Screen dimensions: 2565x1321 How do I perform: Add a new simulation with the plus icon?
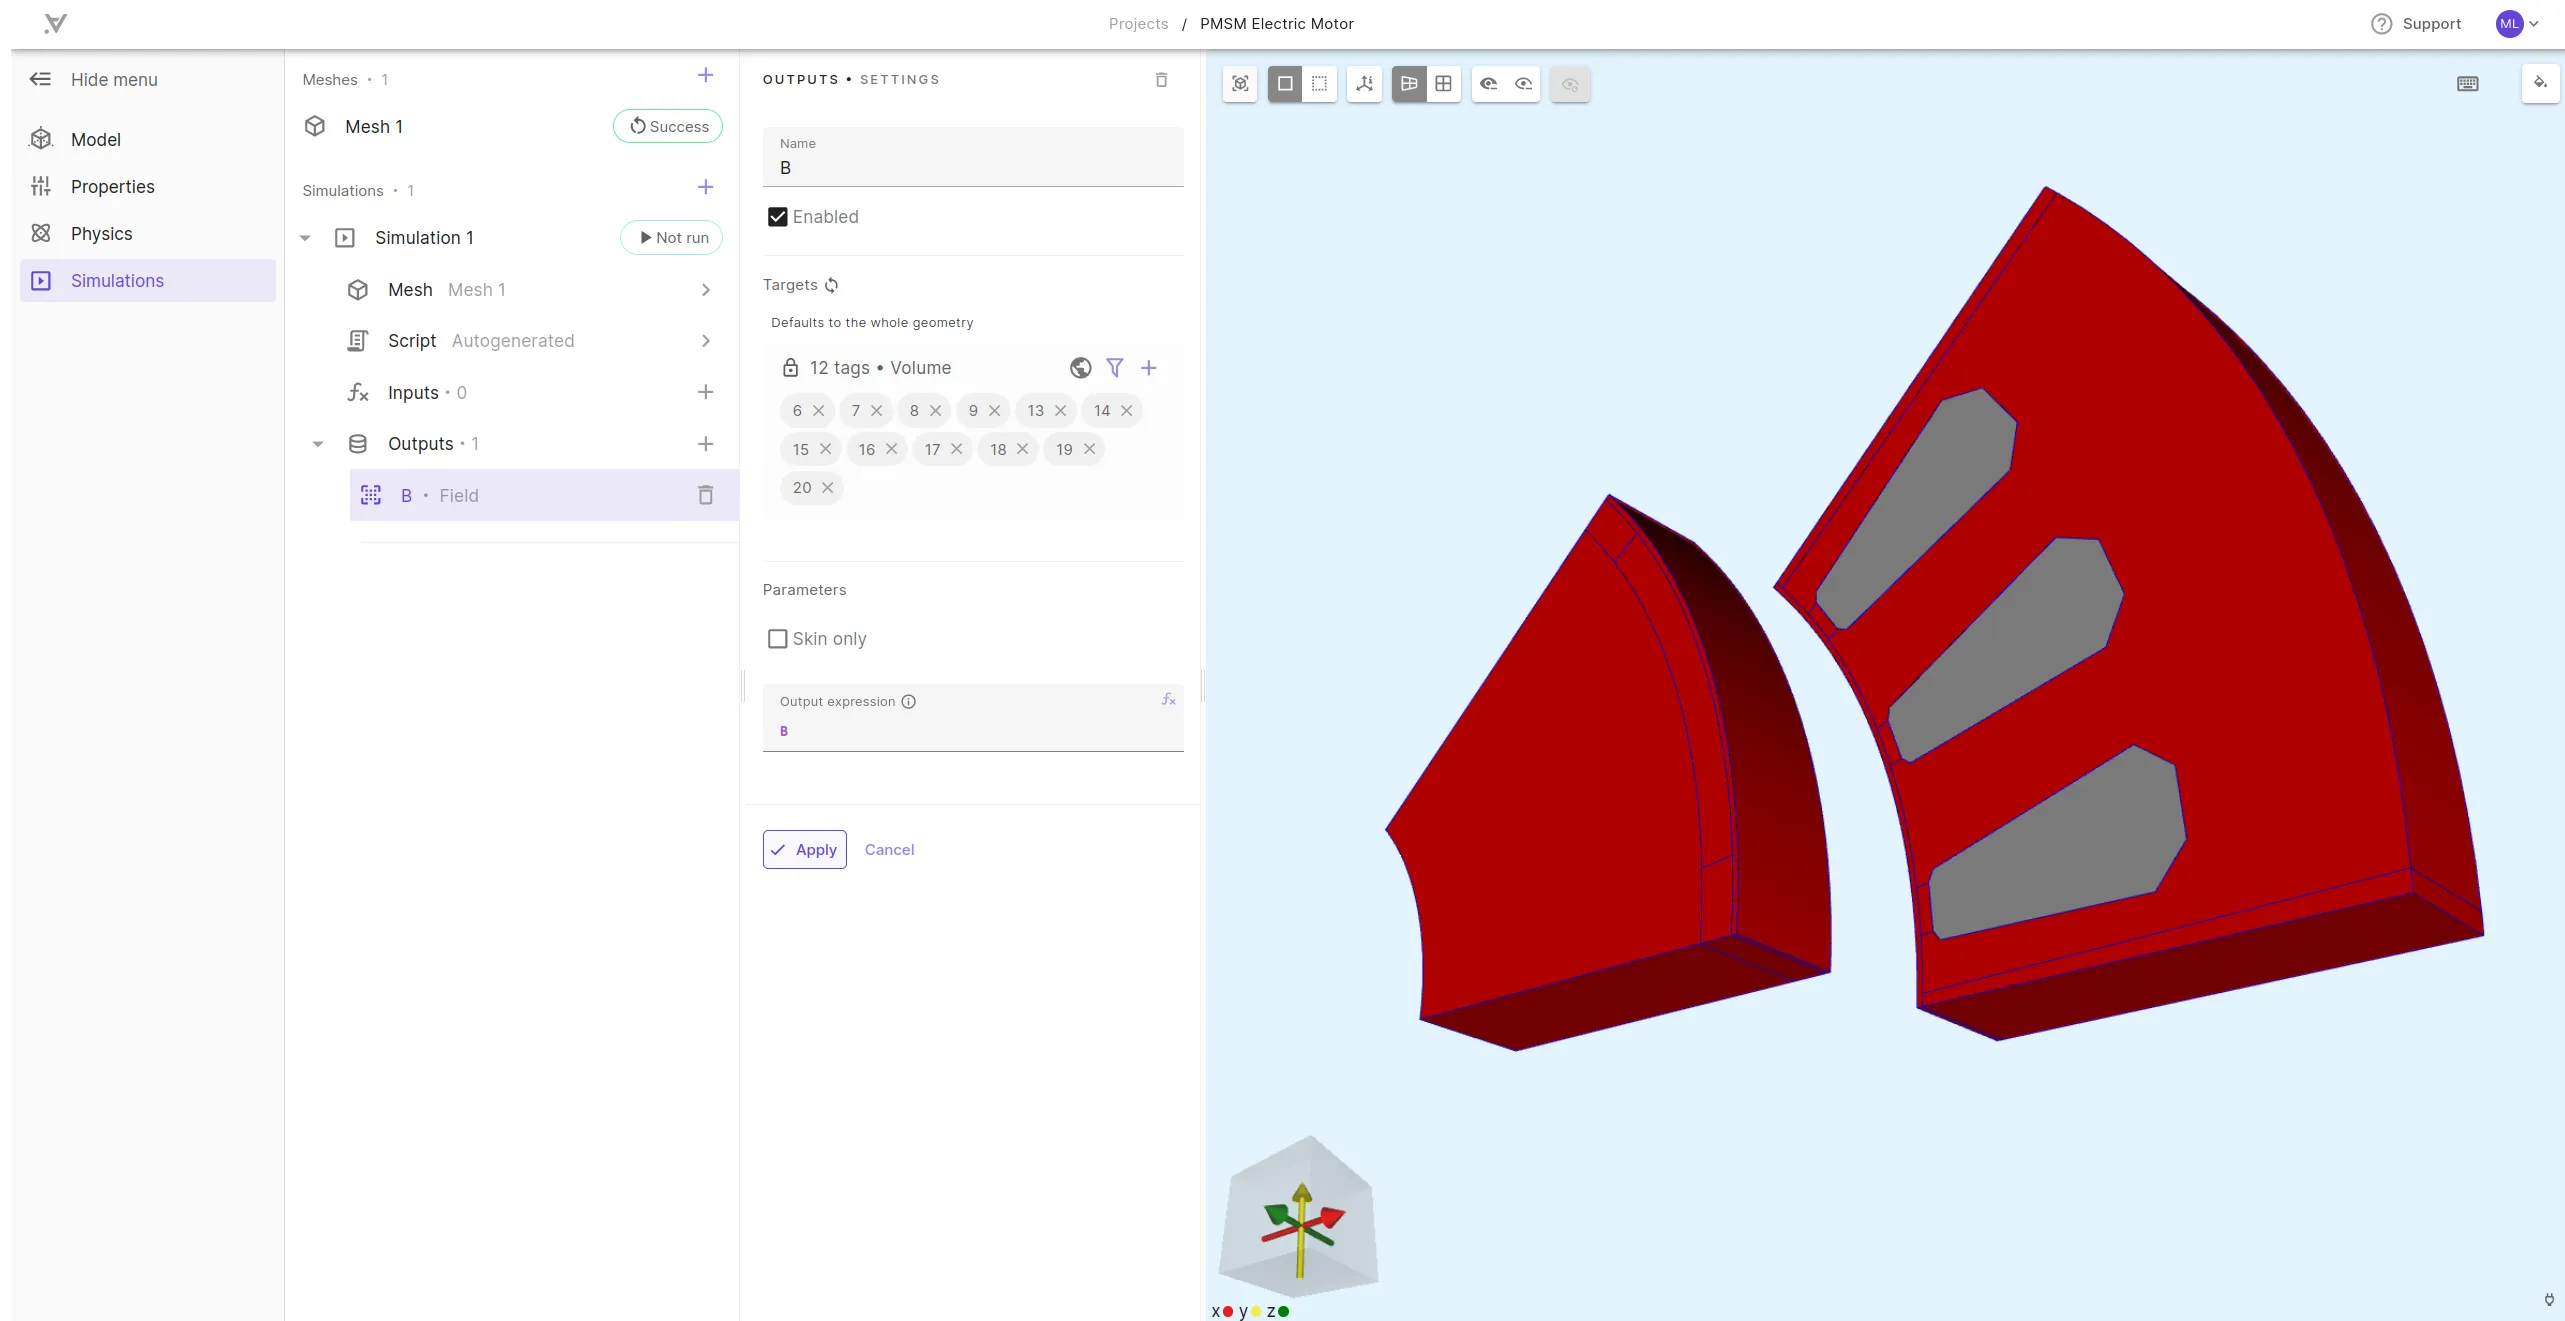(705, 187)
